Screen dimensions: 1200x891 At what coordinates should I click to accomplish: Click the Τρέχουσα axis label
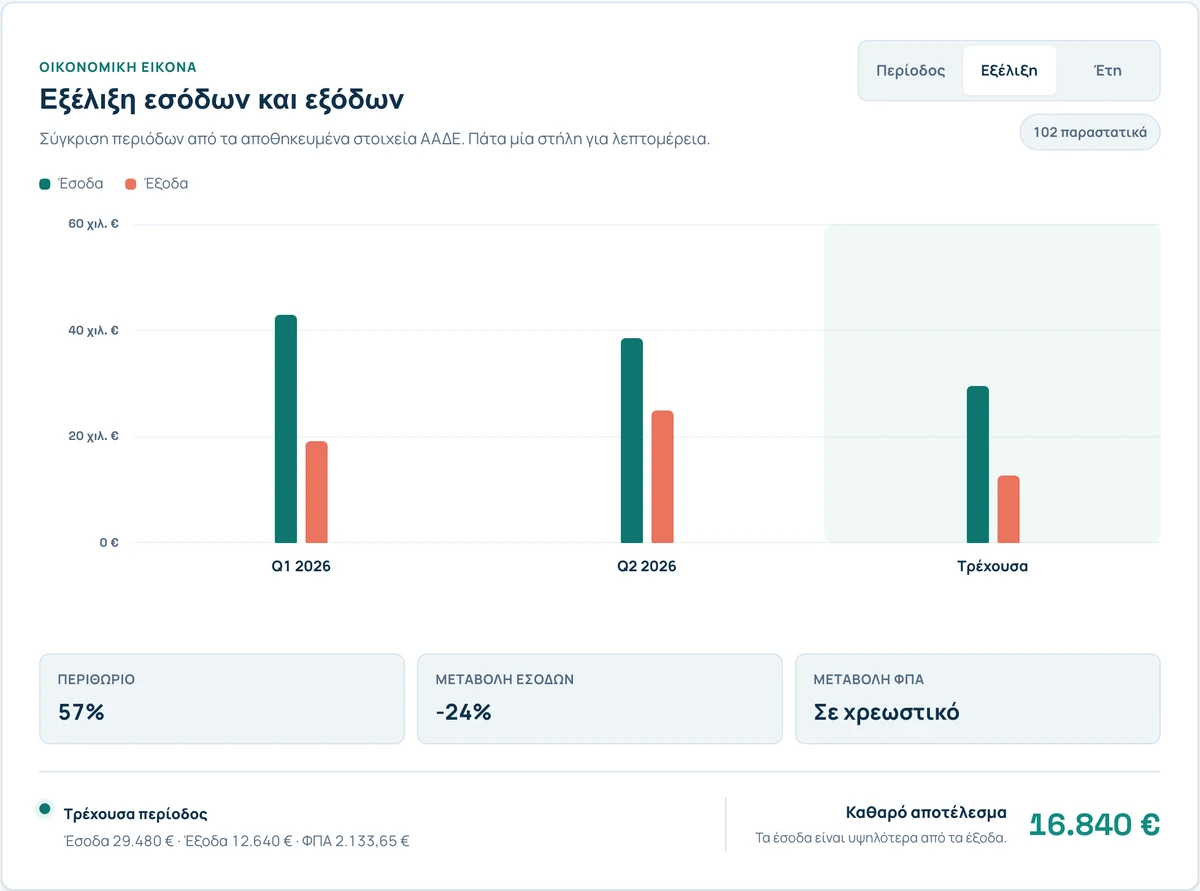[993, 566]
